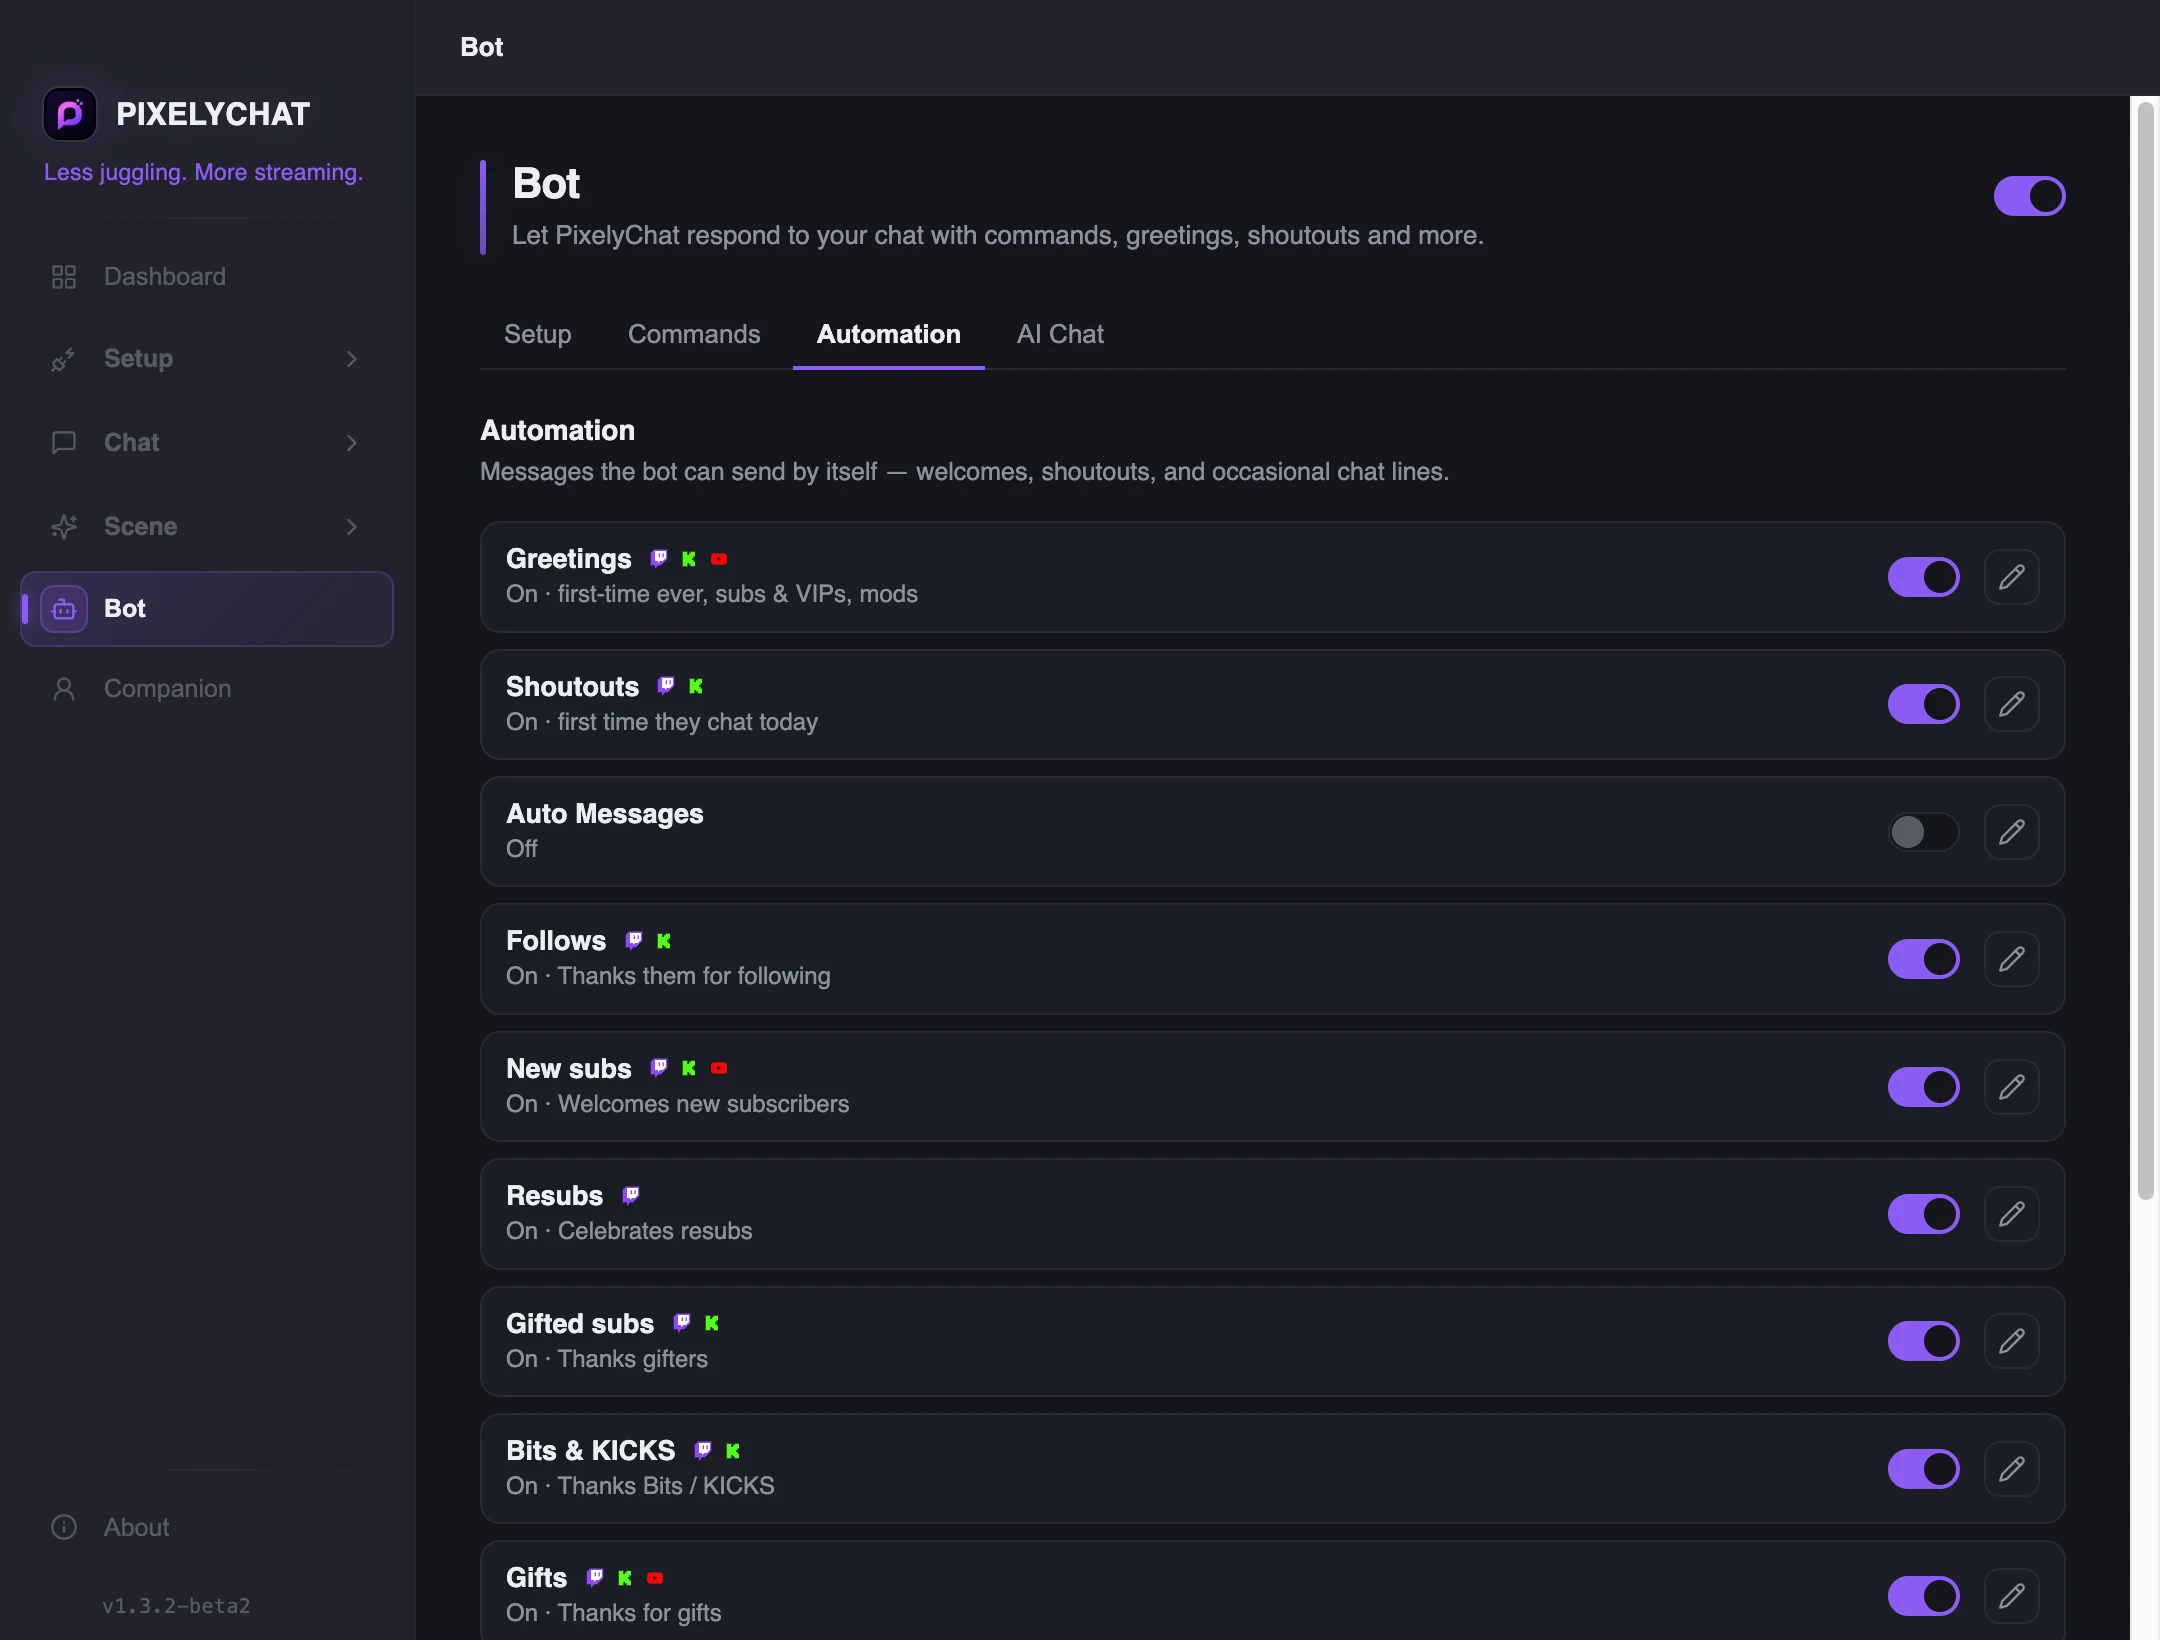Turn off the Gifted subs toggle
Viewport: 2160px width, 1640px height.
(1923, 1341)
